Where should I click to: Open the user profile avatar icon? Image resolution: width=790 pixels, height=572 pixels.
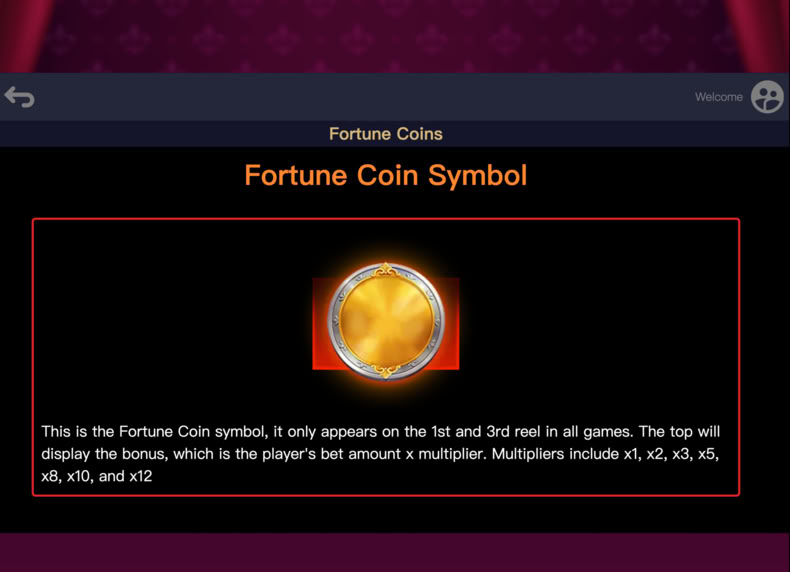pyautogui.click(x=767, y=97)
